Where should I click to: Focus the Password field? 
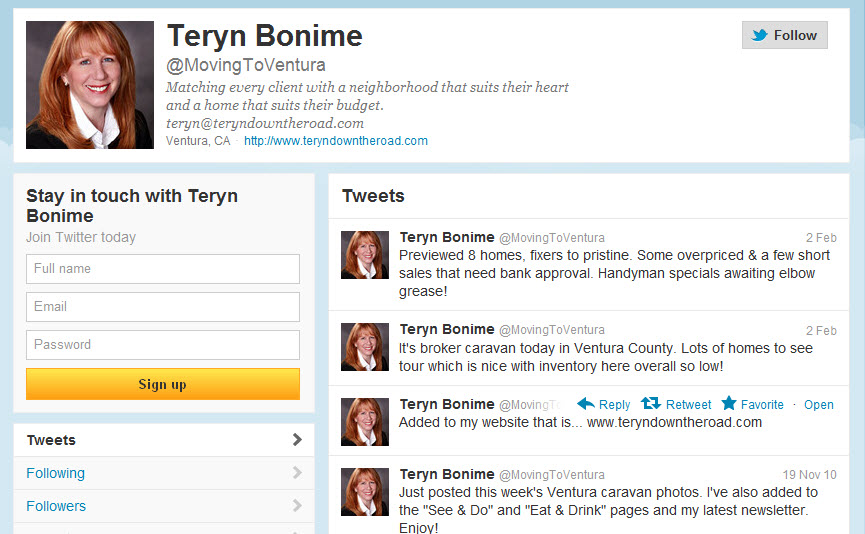click(163, 345)
